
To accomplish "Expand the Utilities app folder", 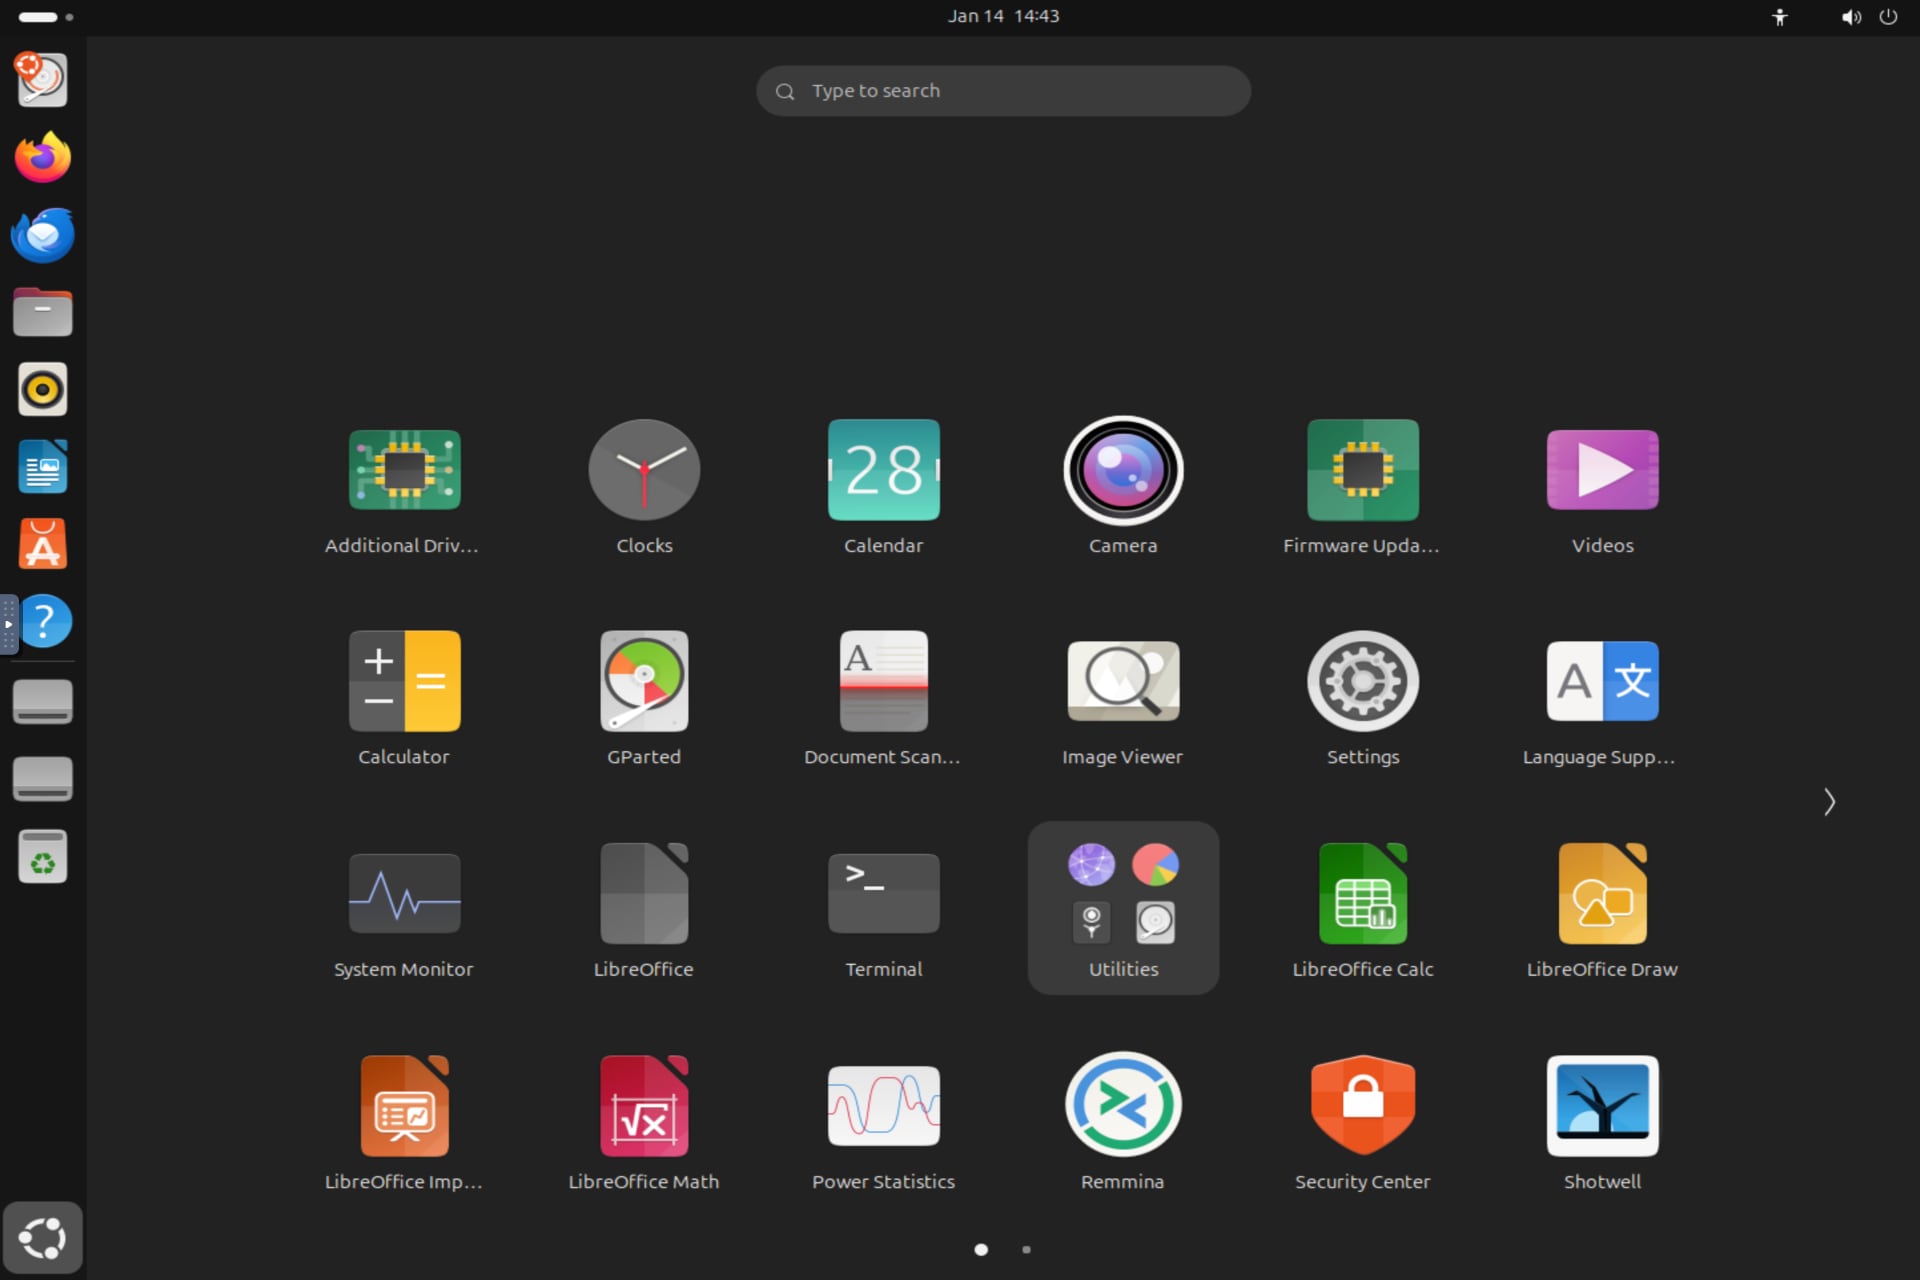I will (1123, 908).
